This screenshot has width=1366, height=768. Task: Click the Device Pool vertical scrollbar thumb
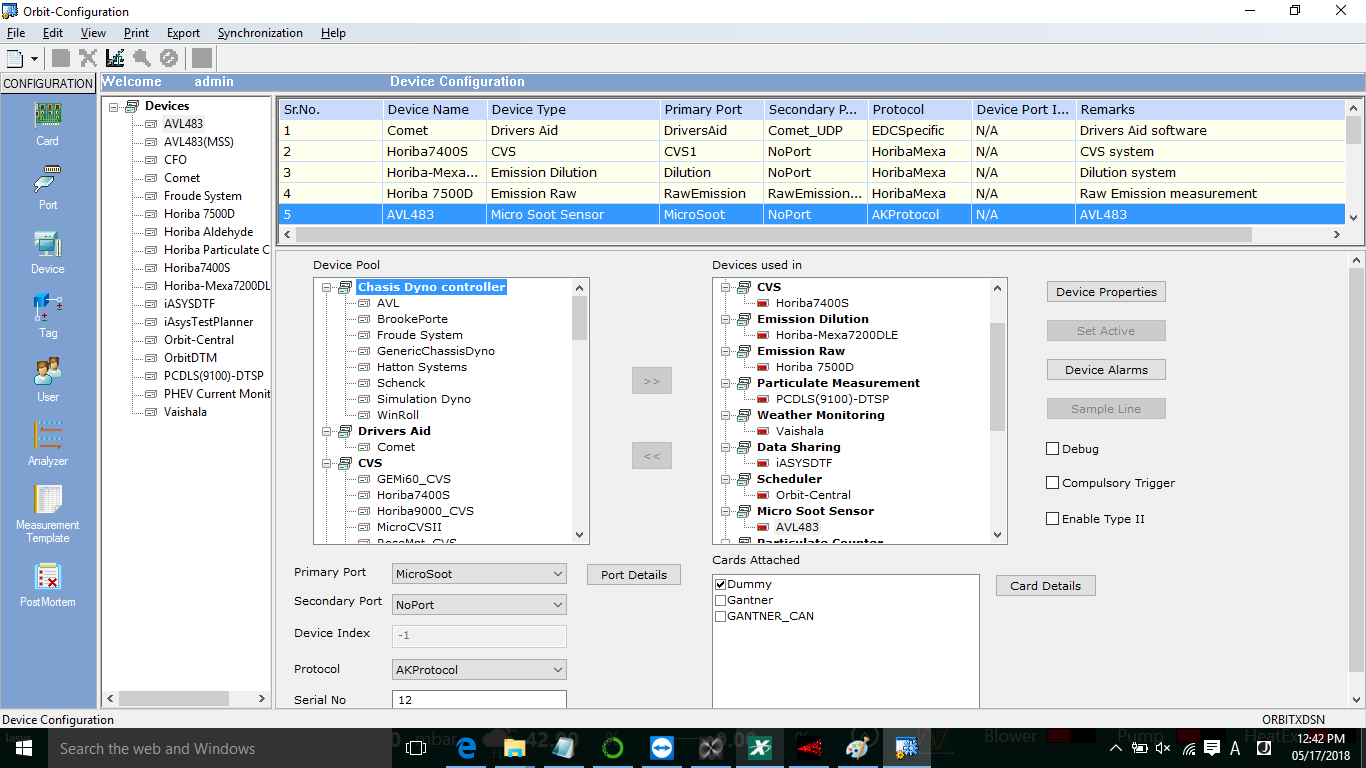pos(580,318)
